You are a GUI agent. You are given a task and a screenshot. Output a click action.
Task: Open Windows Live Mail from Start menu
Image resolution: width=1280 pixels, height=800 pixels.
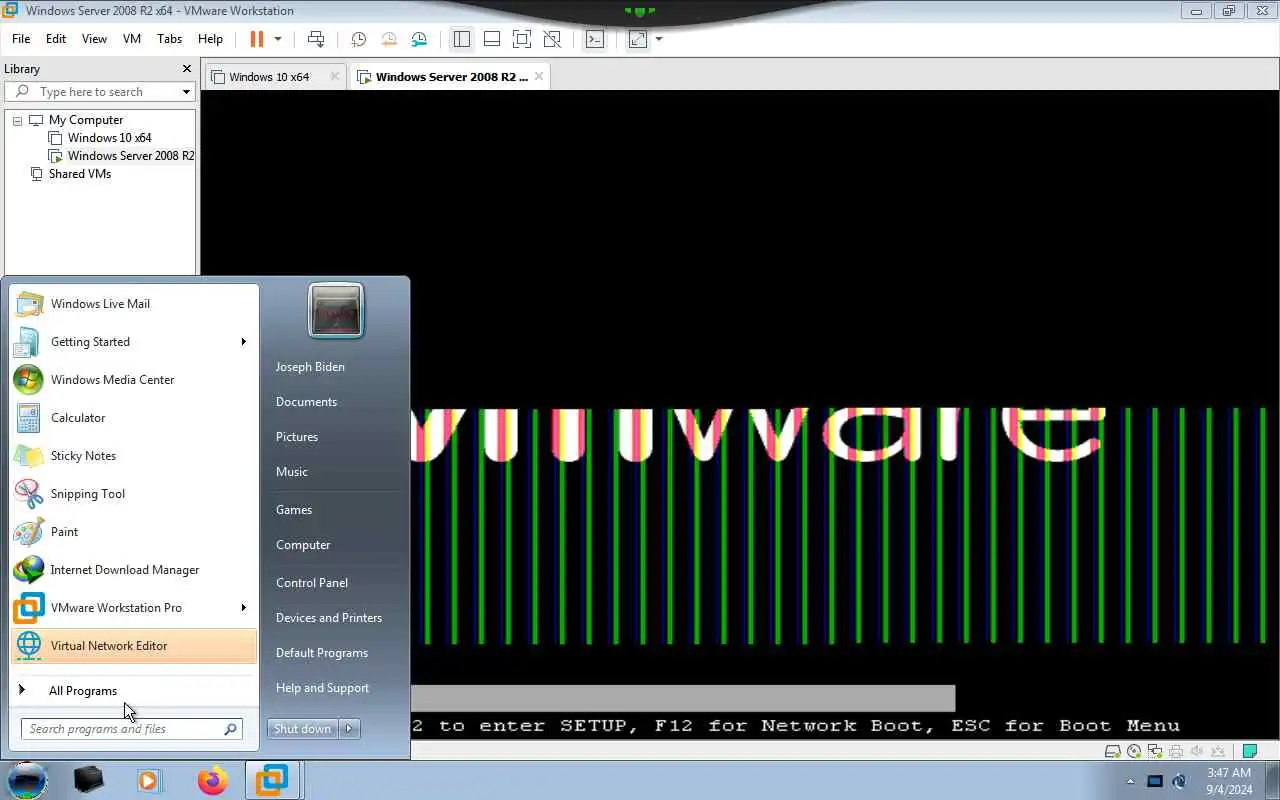(134, 304)
